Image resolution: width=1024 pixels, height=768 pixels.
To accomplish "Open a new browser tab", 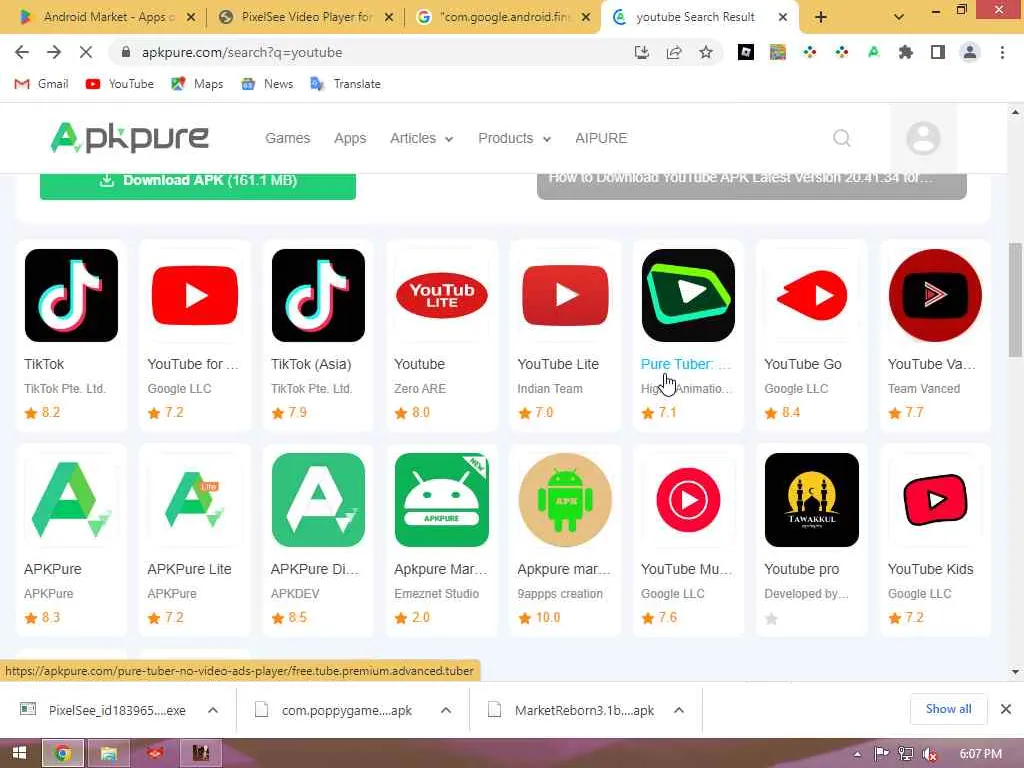I will [821, 18].
